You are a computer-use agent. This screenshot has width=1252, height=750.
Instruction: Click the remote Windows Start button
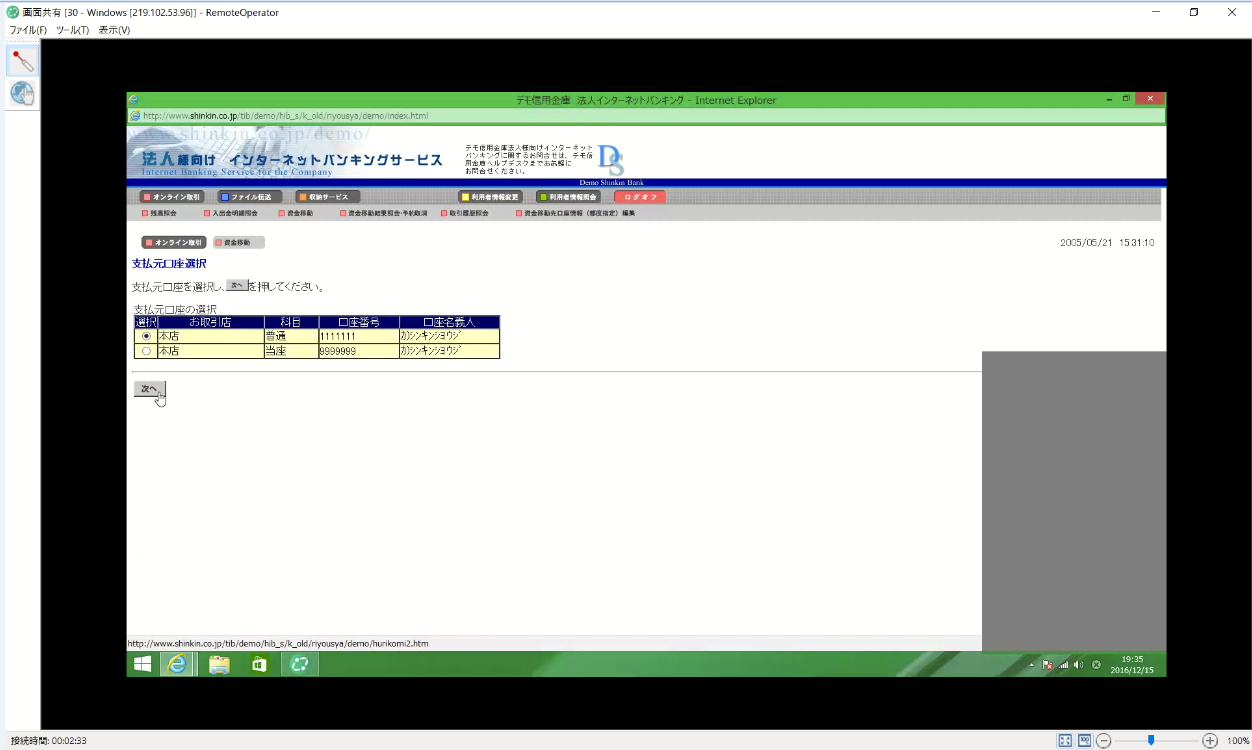[143, 665]
